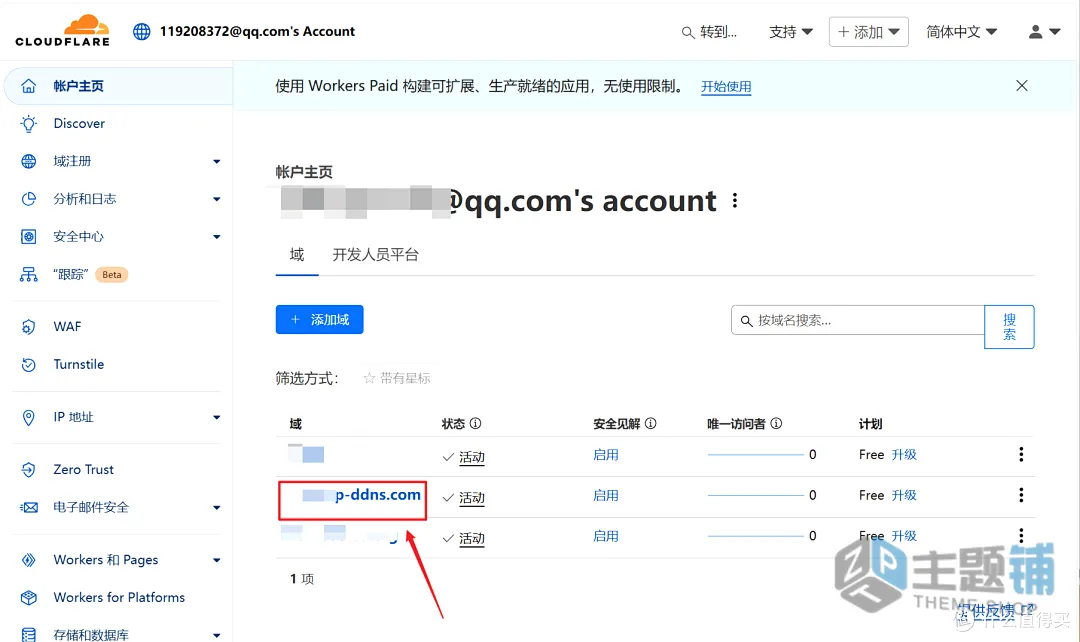Click the 跟踪 network icon
This screenshot has width=1080, height=642.
point(28,275)
